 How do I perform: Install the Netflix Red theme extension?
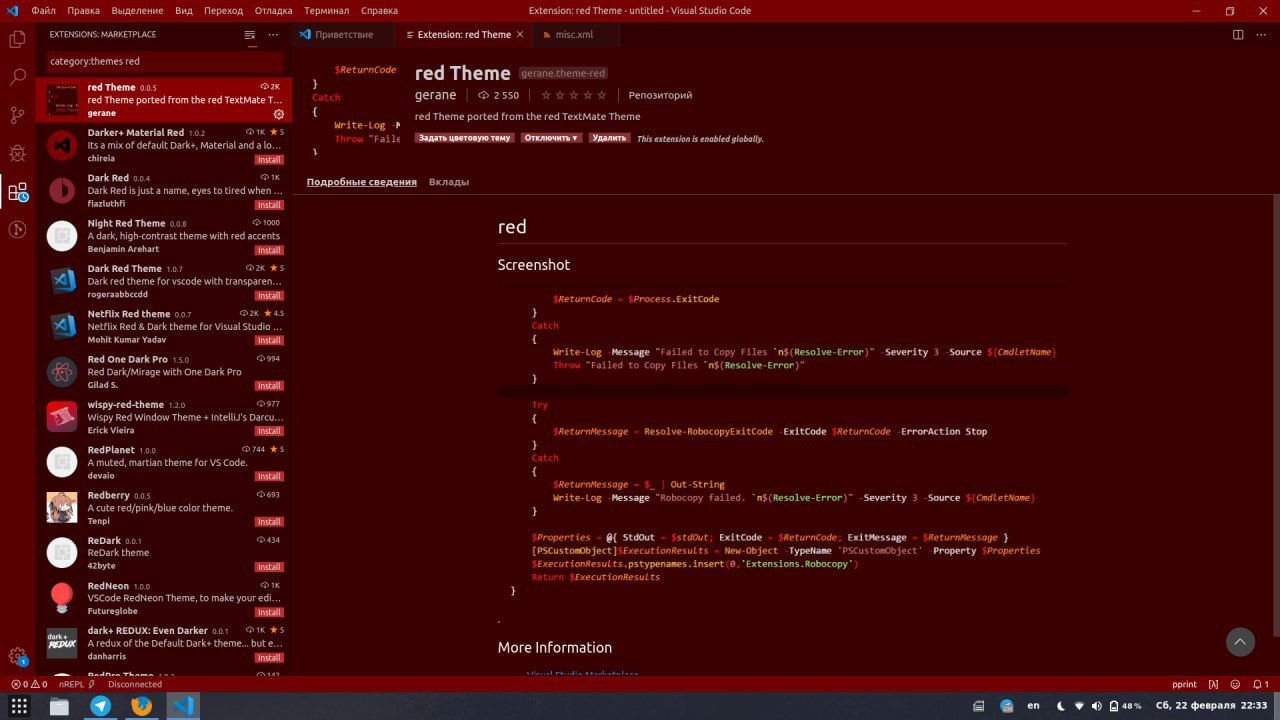(269, 341)
